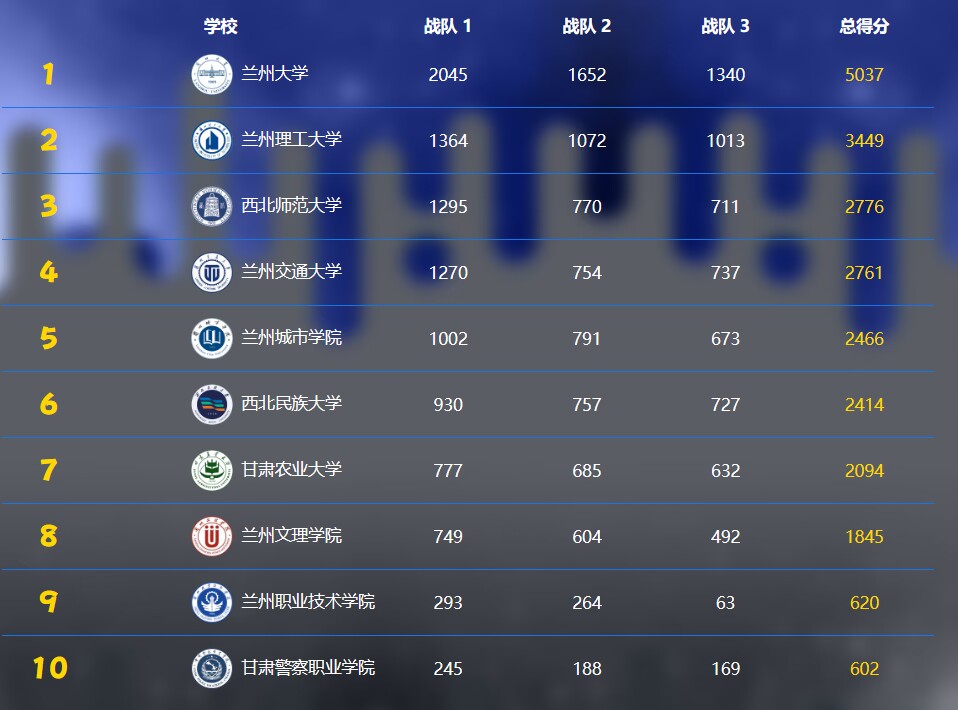Screen dimensions: 958x710
Task: Select the 总得分 column header
Action: pyautogui.click(x=864, y=27)
